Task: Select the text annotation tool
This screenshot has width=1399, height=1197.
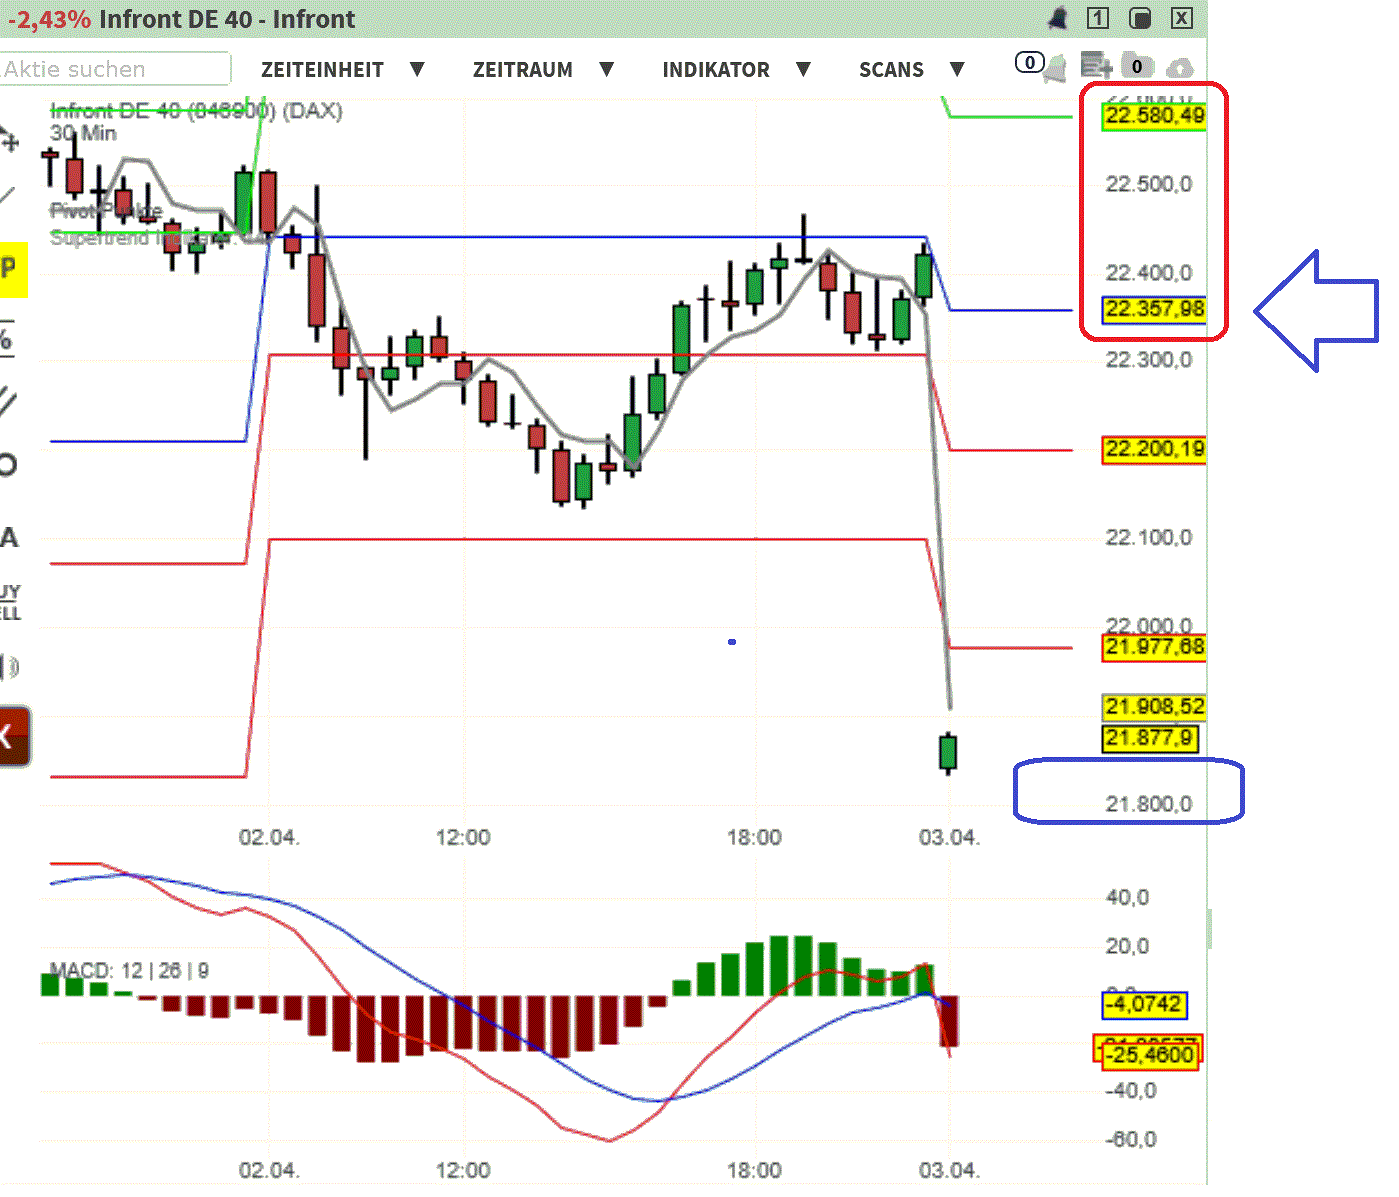Action: click(x=8, y=537)
